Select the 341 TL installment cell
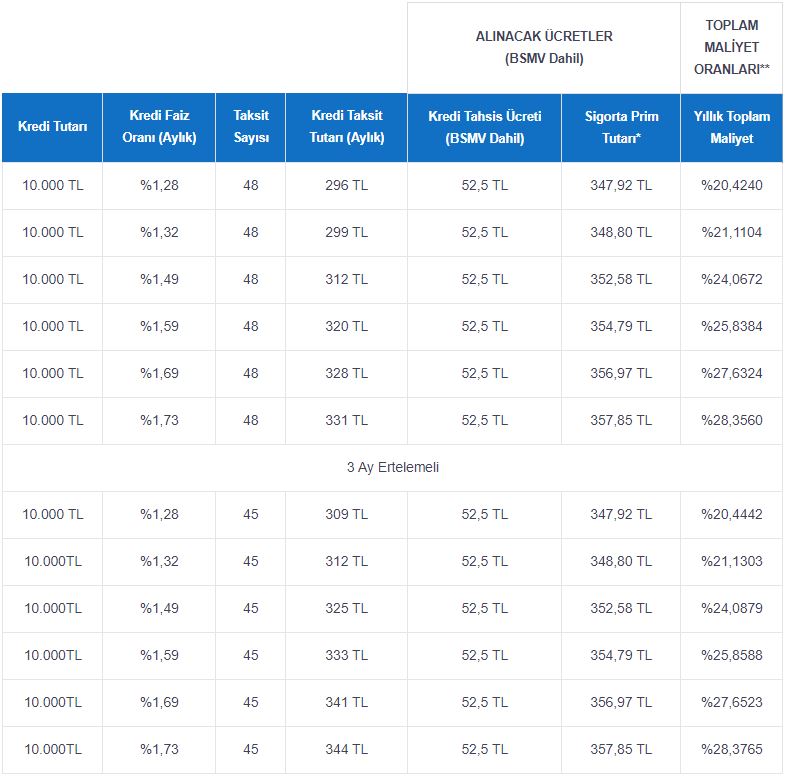 (x=346, y=703)
